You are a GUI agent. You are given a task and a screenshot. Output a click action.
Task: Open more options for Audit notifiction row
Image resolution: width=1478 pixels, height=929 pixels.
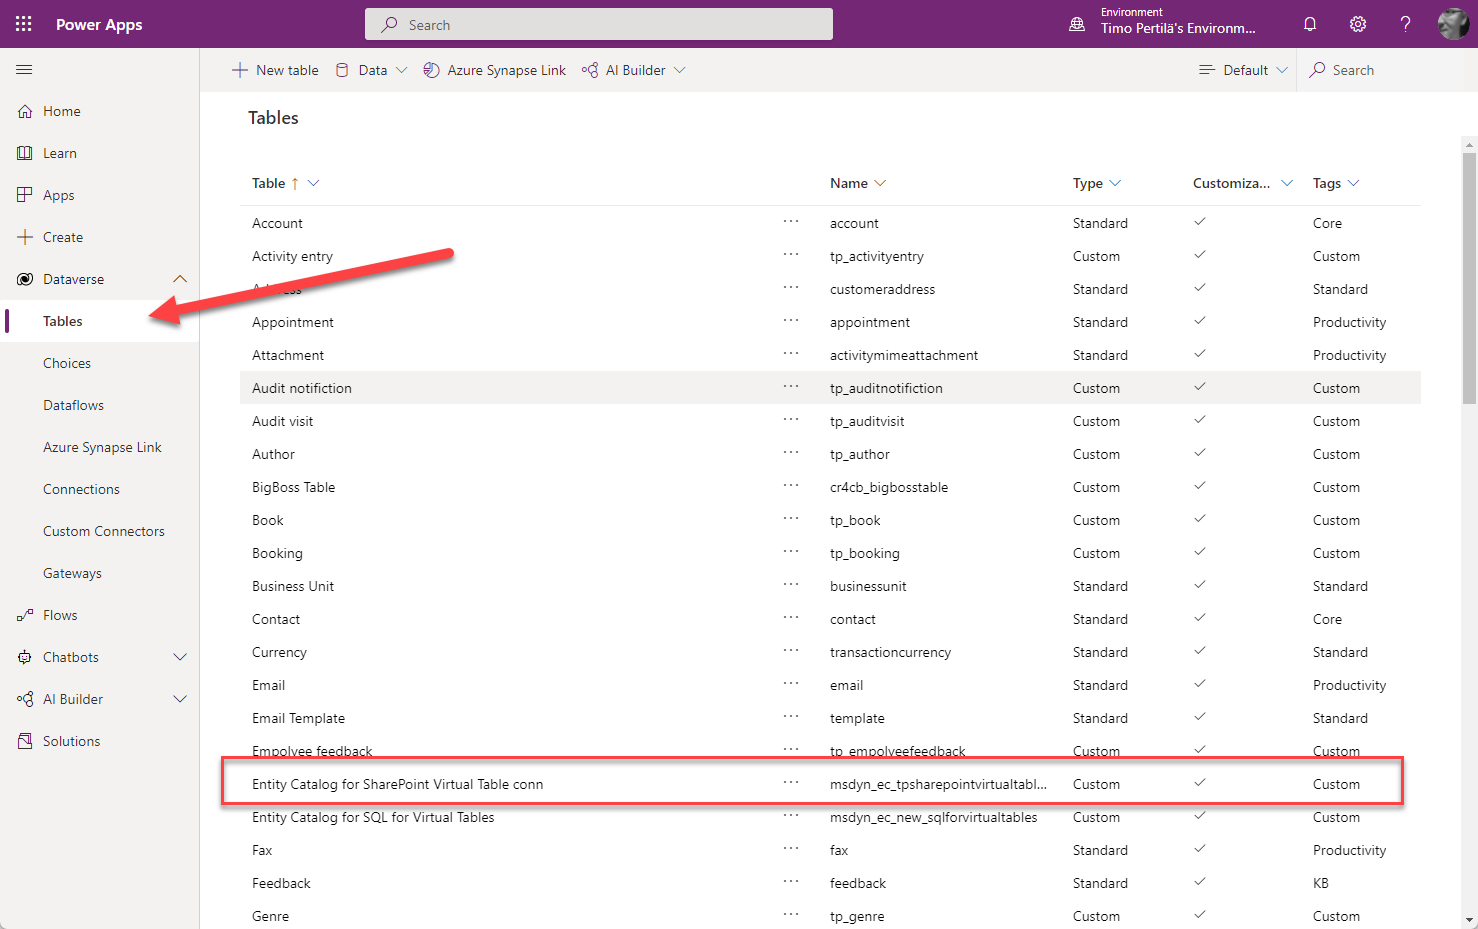point(791,387)
